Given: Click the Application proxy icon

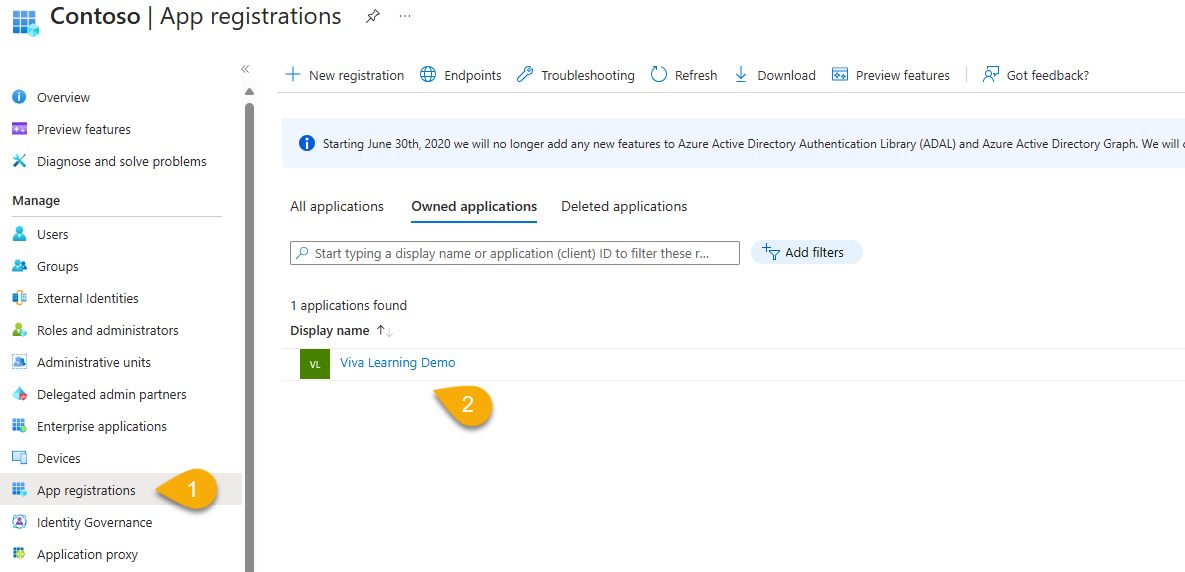Looking at the screenshot, I should click(x=20, y=554).
